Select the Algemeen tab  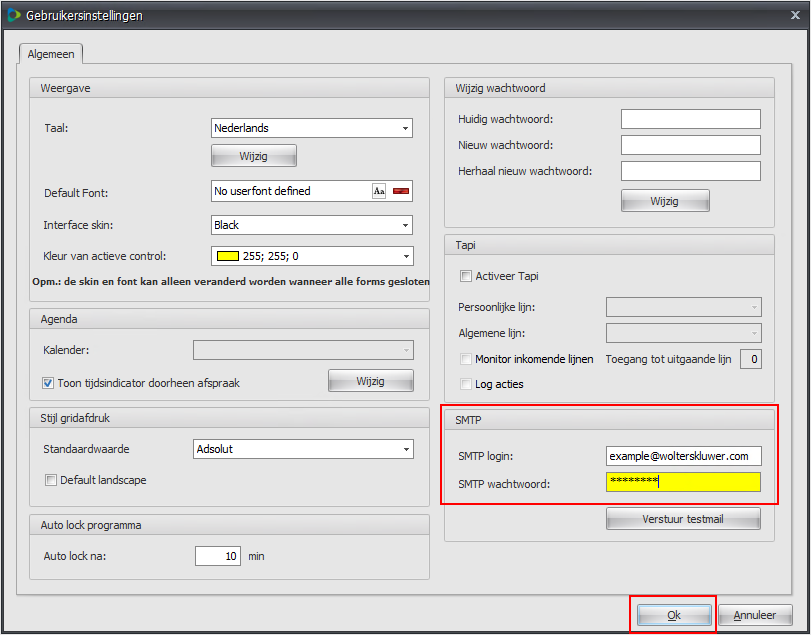[x=50, y=54]
